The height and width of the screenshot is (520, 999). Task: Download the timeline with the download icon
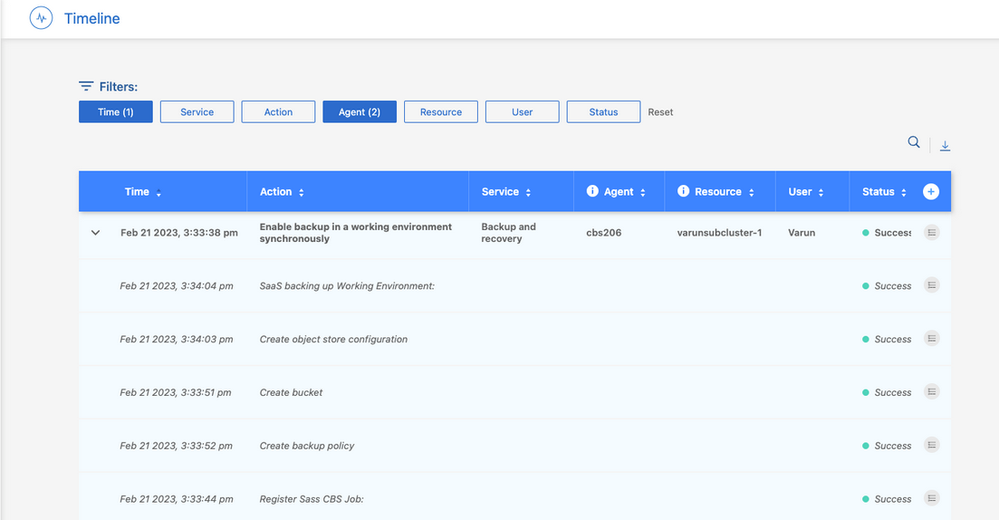945,146
